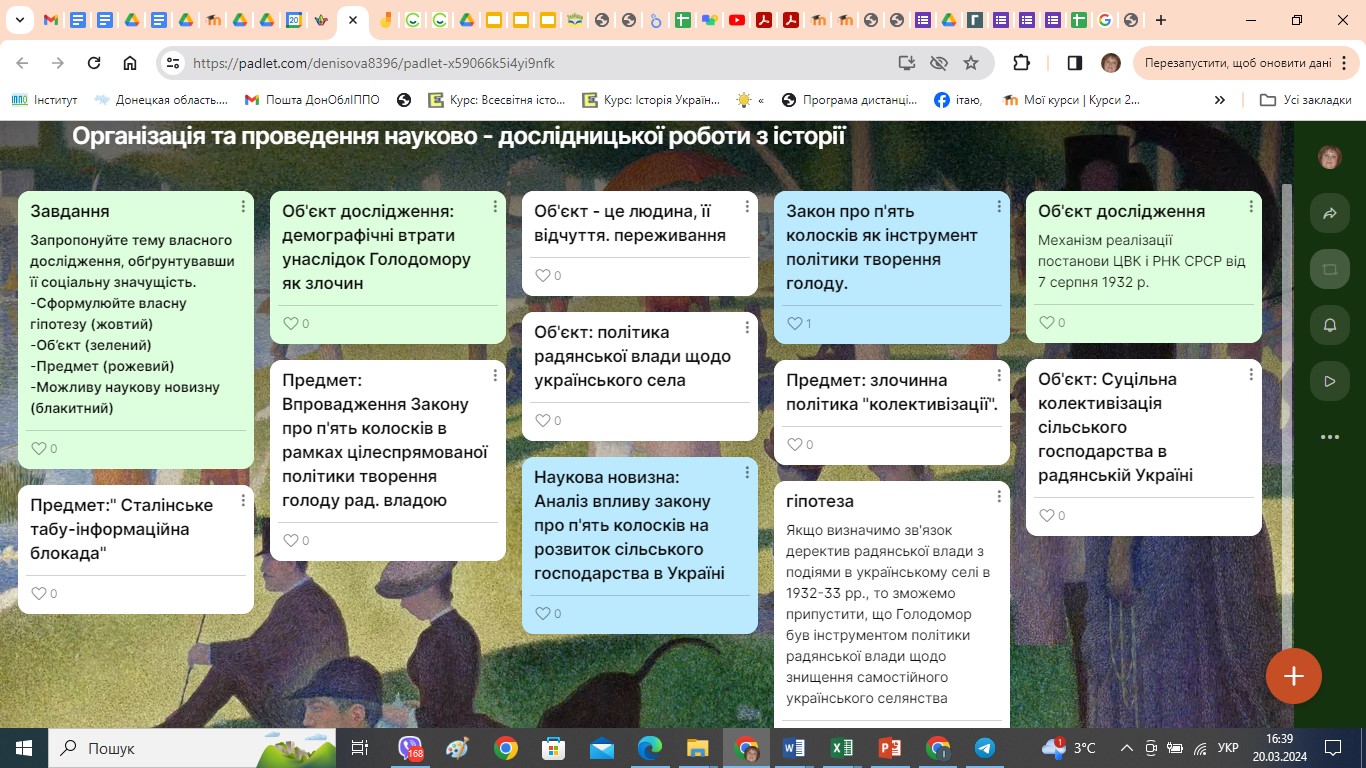Open PowerPoint from taskbar
Viewport: 1366px width, 768px height.
coord(890,748)
